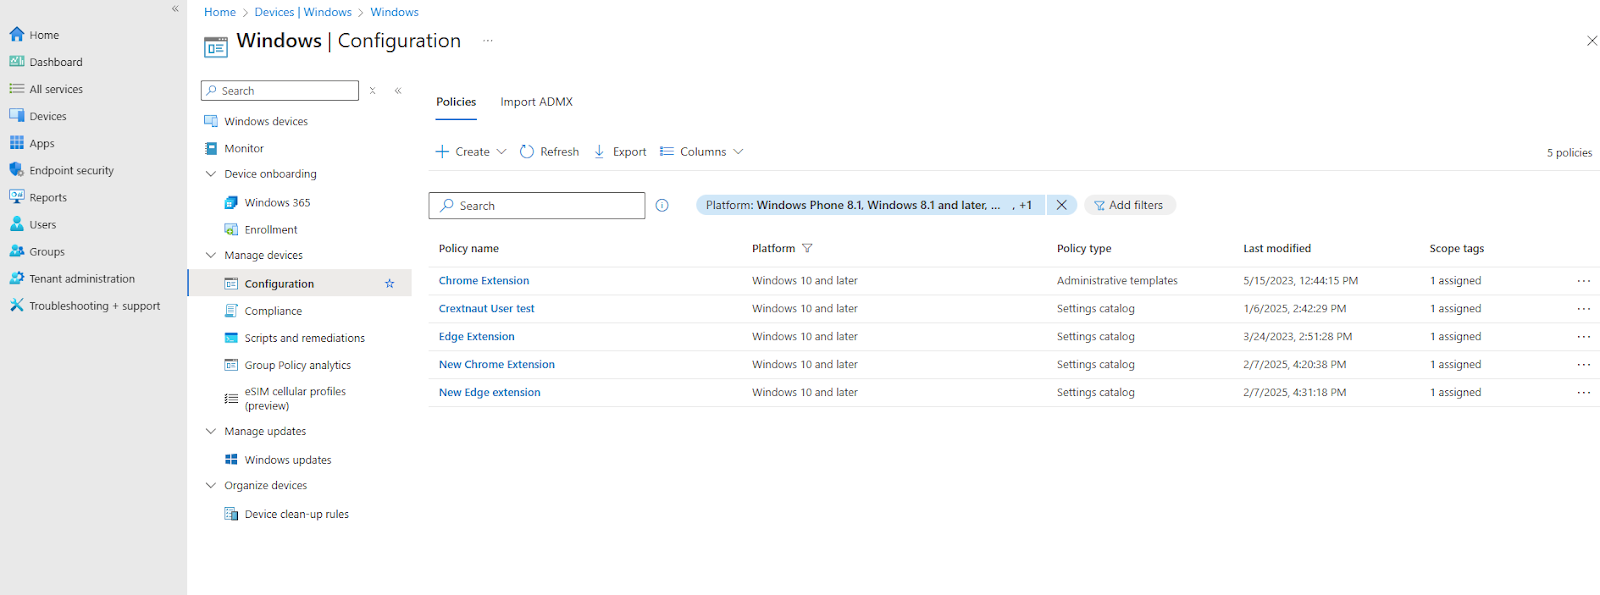This screenshot has width=1600, height=595.
Task: Select Configuration in resource menu
Action: [279, 284]
